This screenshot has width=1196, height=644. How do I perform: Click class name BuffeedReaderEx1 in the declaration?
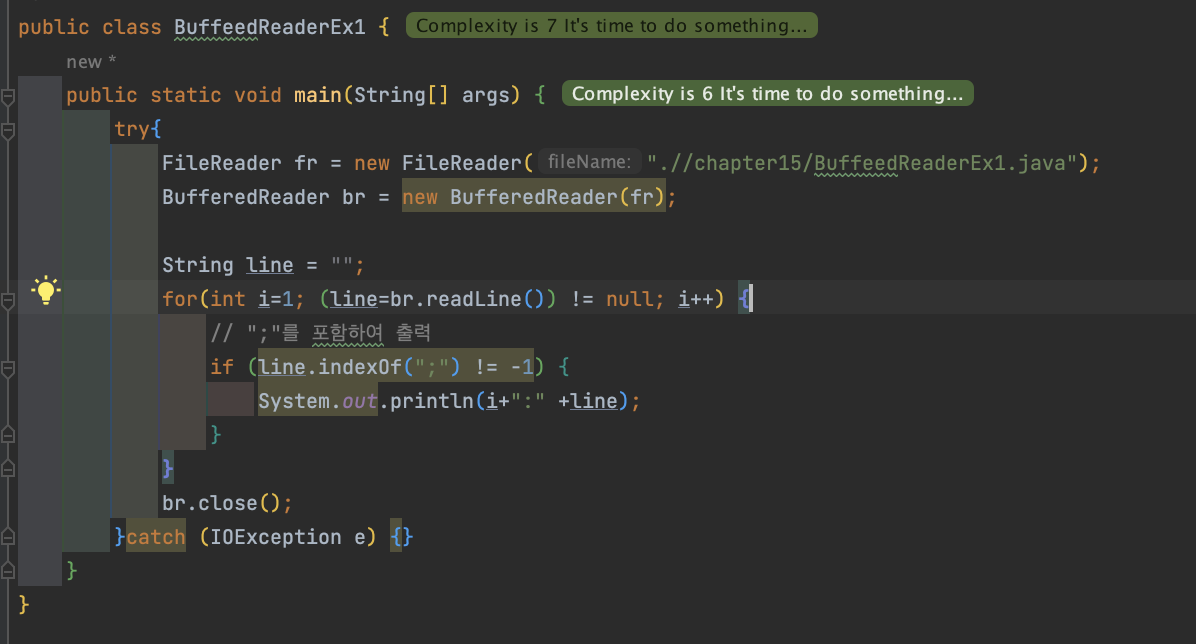[270, 27]
